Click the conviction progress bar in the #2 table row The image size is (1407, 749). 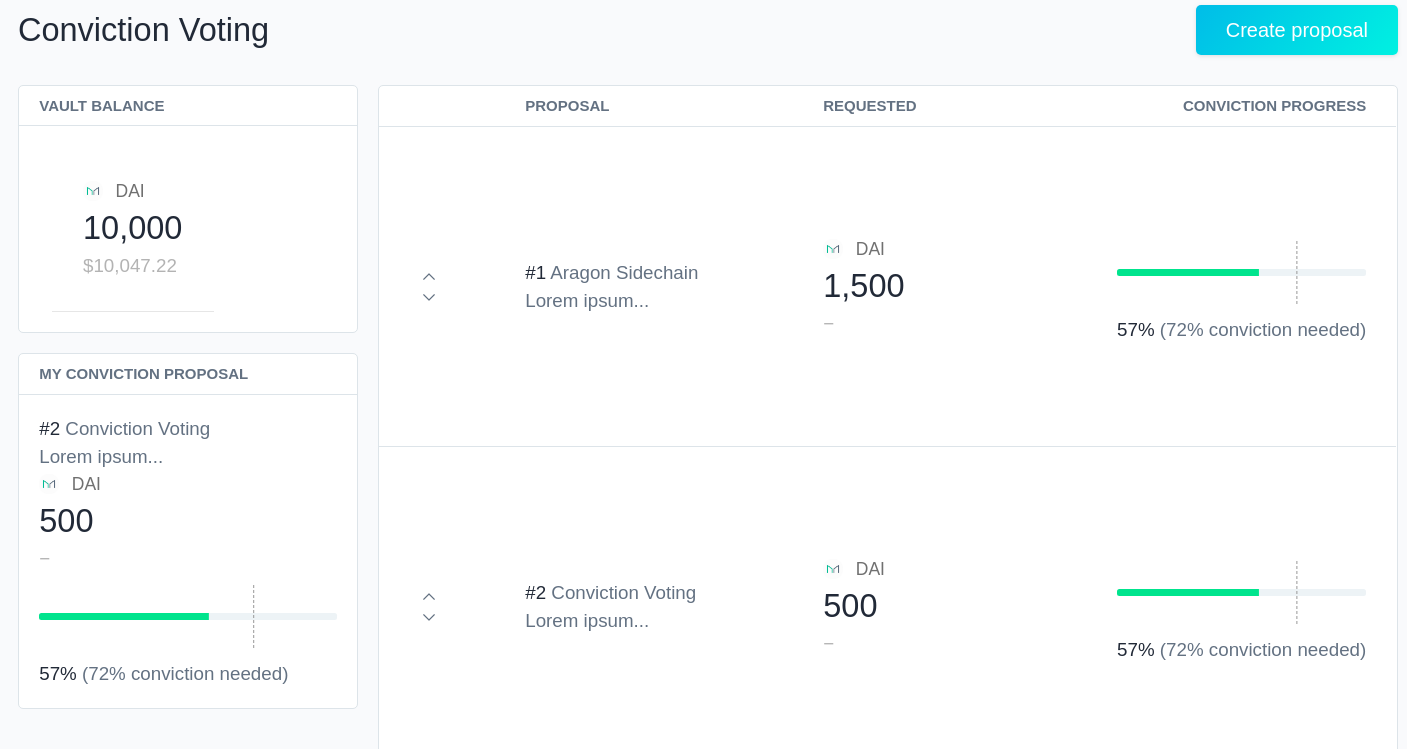click(1240, 592)
